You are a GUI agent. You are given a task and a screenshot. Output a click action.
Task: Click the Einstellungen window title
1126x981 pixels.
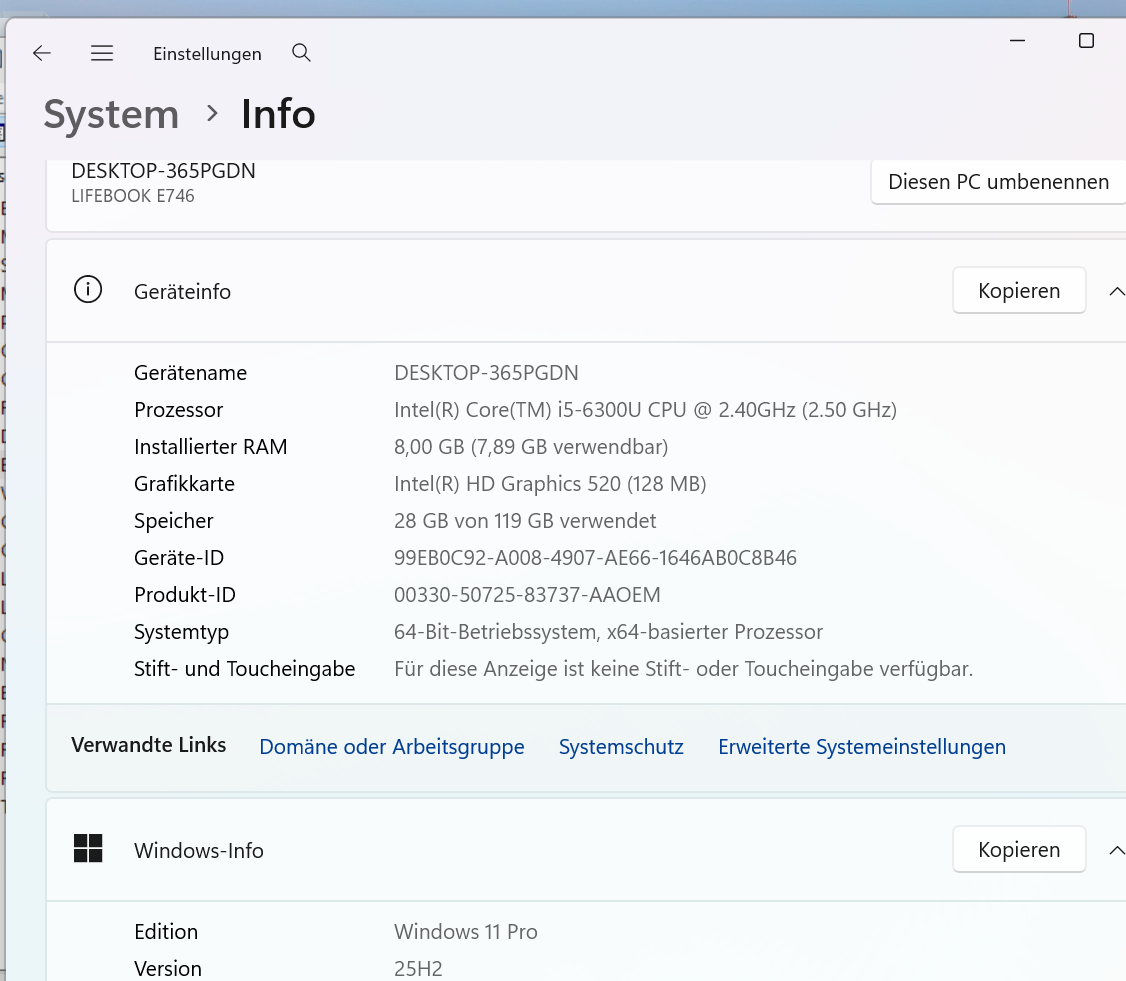(207, 54)
